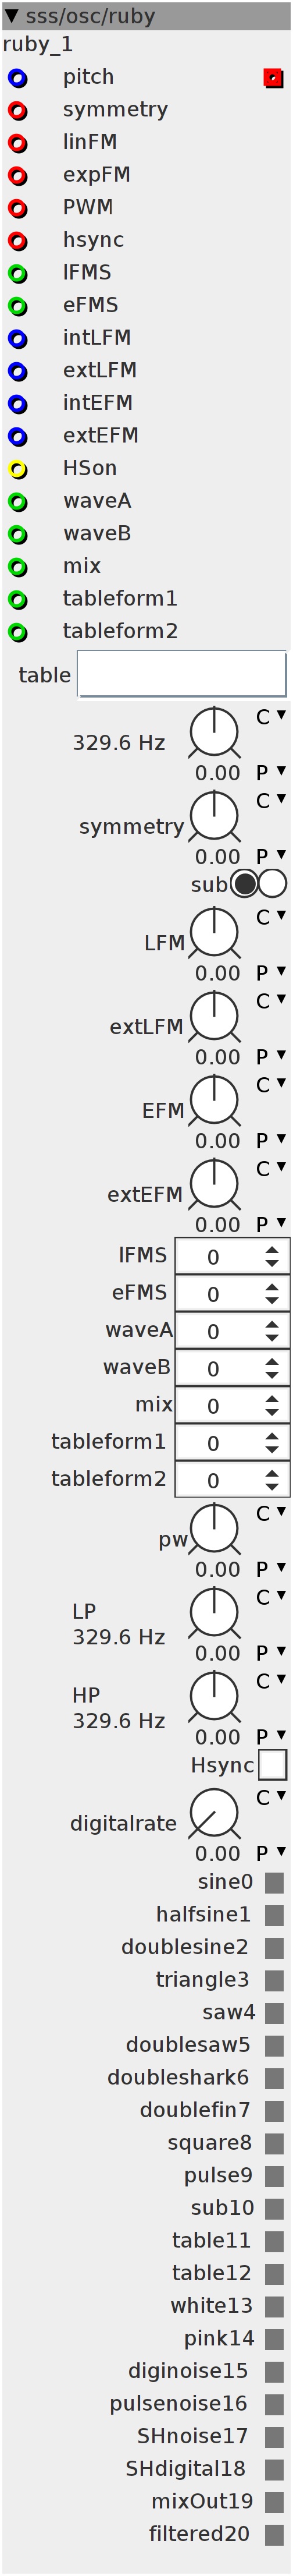
Task: Click the sine0 outlet square
Action: [x=274, y=1883]
